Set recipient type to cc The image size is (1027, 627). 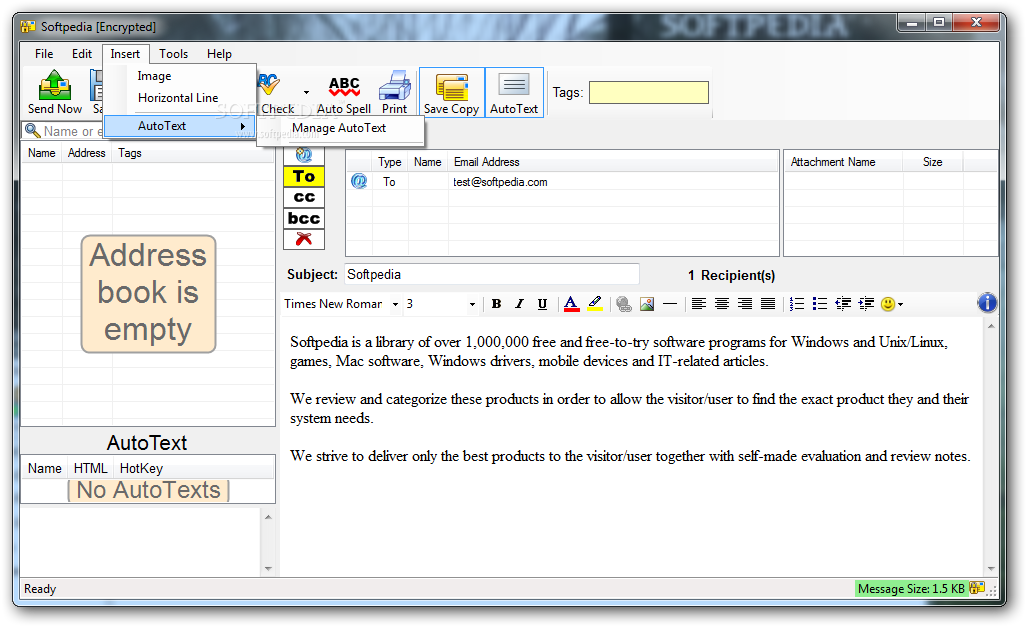point(304,197)
